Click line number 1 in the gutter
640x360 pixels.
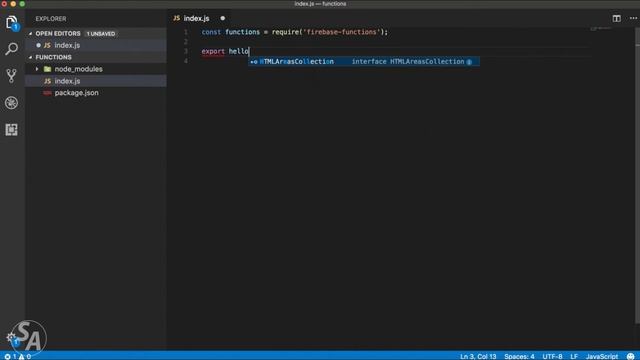click(186, 32)
